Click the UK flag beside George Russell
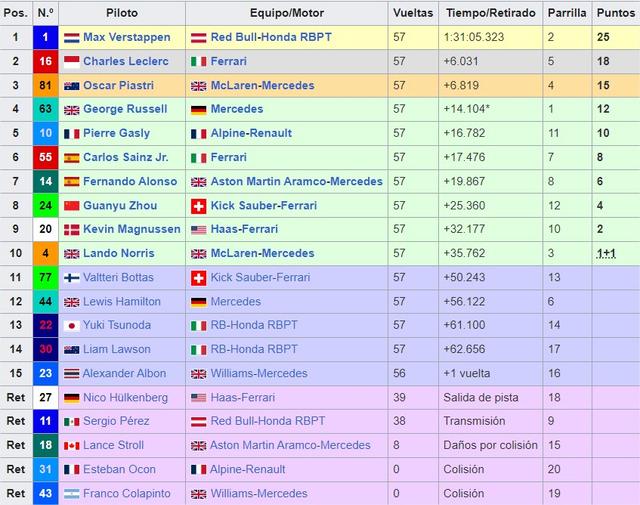 (71, 110)
